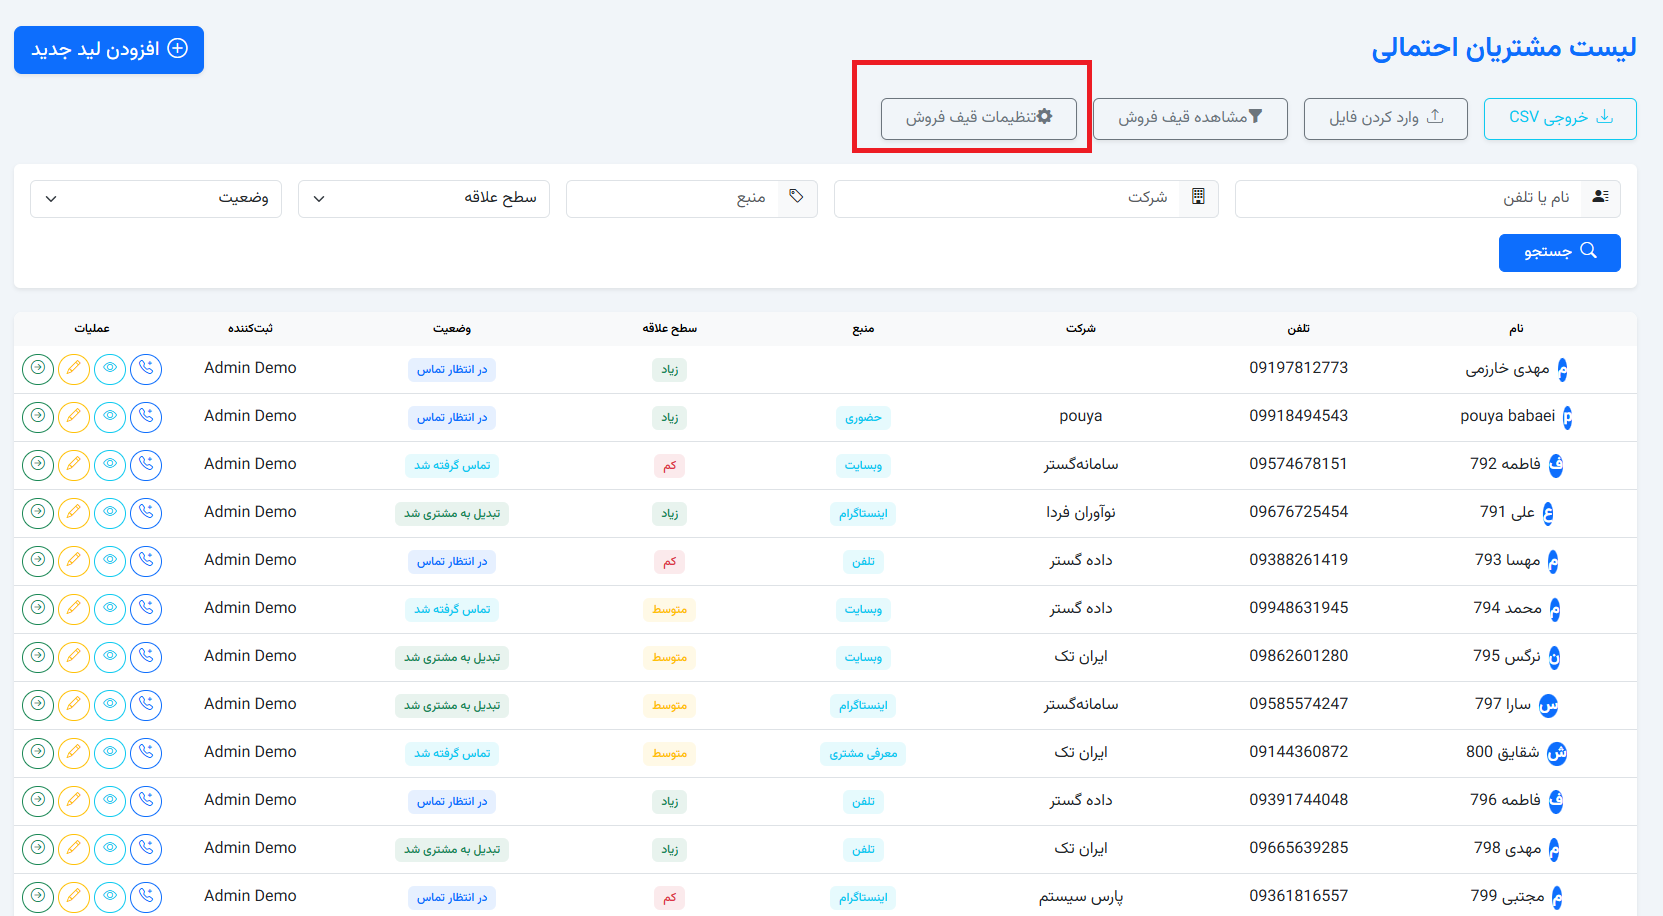Show details of شقایق 800 via eye icon
Image resolution: width=1663 pixels, height=916 pixels.
pos(110,753)
